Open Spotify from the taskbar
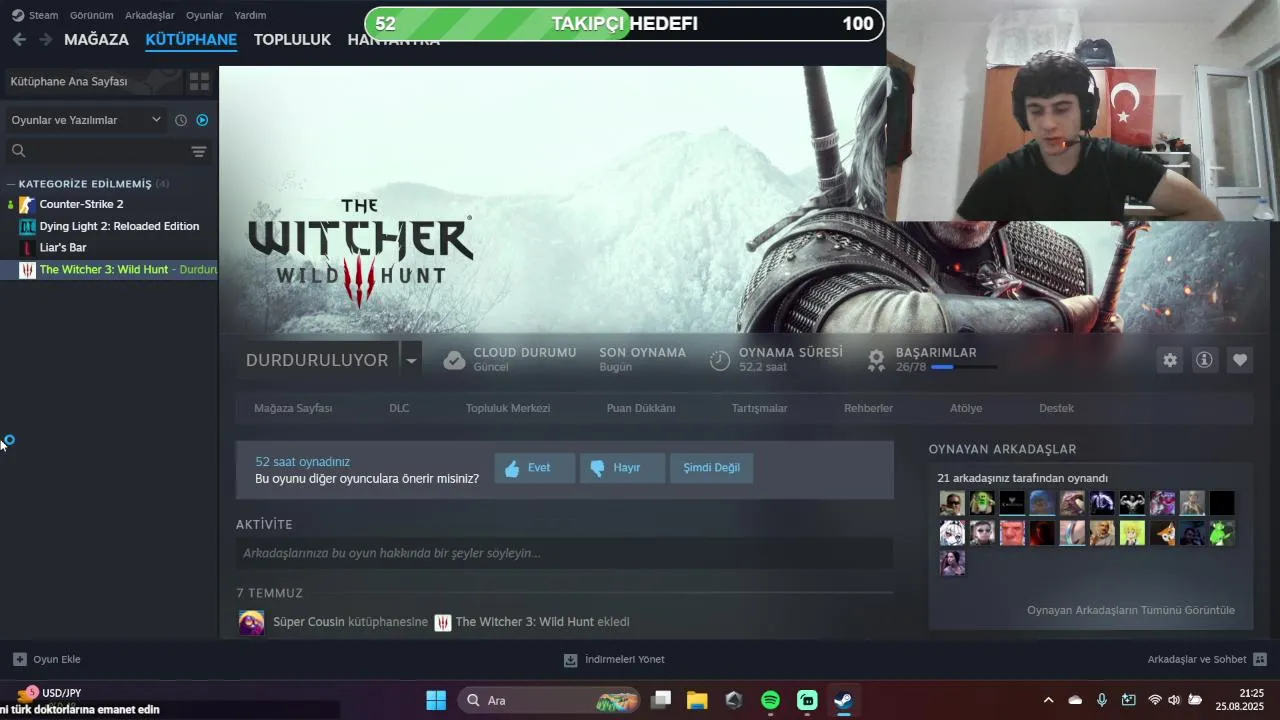Image resolution: width=1280 pixels, height=720 pixels. click(770, 700)
